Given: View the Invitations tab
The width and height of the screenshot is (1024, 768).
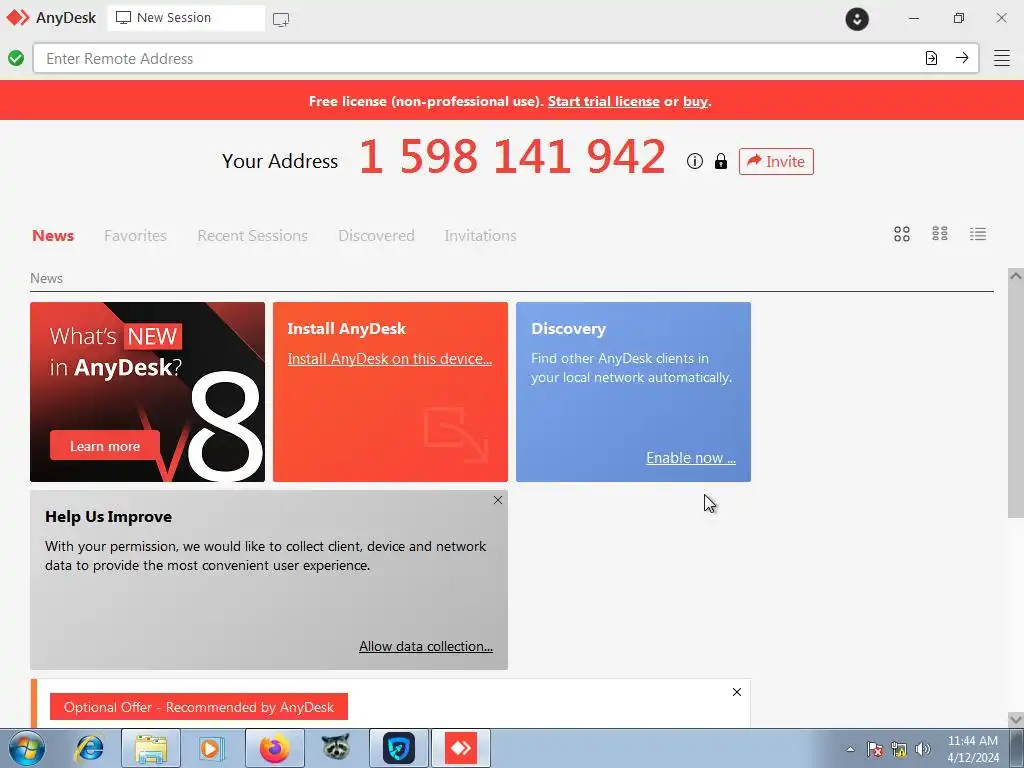Looking at the screenshot, I should click(x=480, y=236).
